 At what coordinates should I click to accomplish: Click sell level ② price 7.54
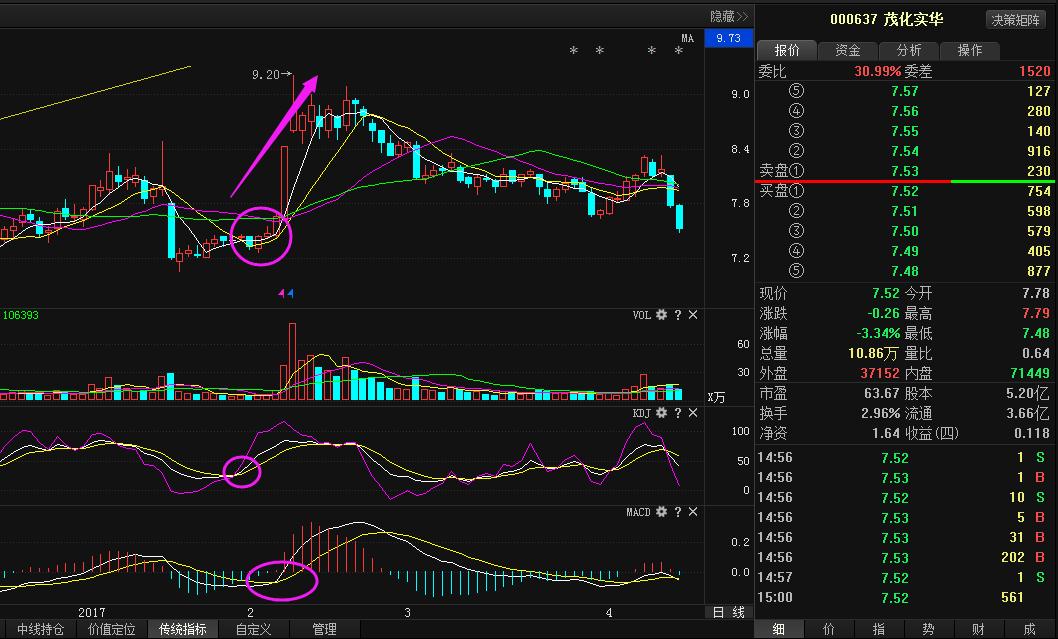click(x=904, y=151)
